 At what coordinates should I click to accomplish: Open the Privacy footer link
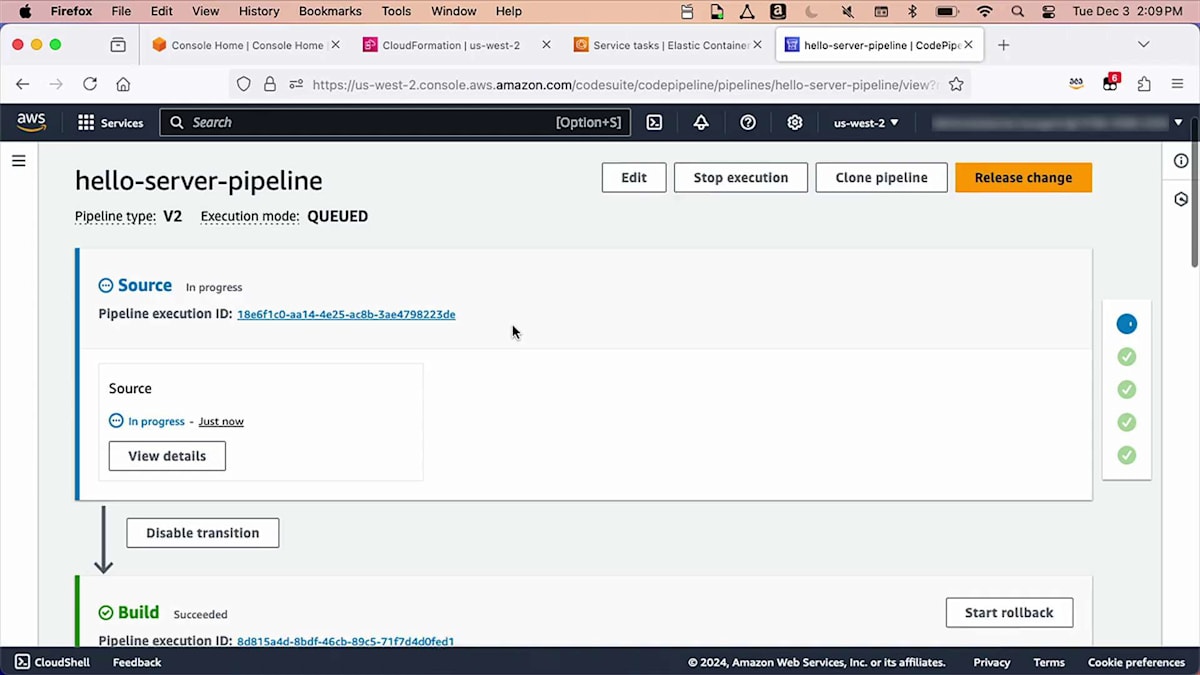[x=992, y=662]
